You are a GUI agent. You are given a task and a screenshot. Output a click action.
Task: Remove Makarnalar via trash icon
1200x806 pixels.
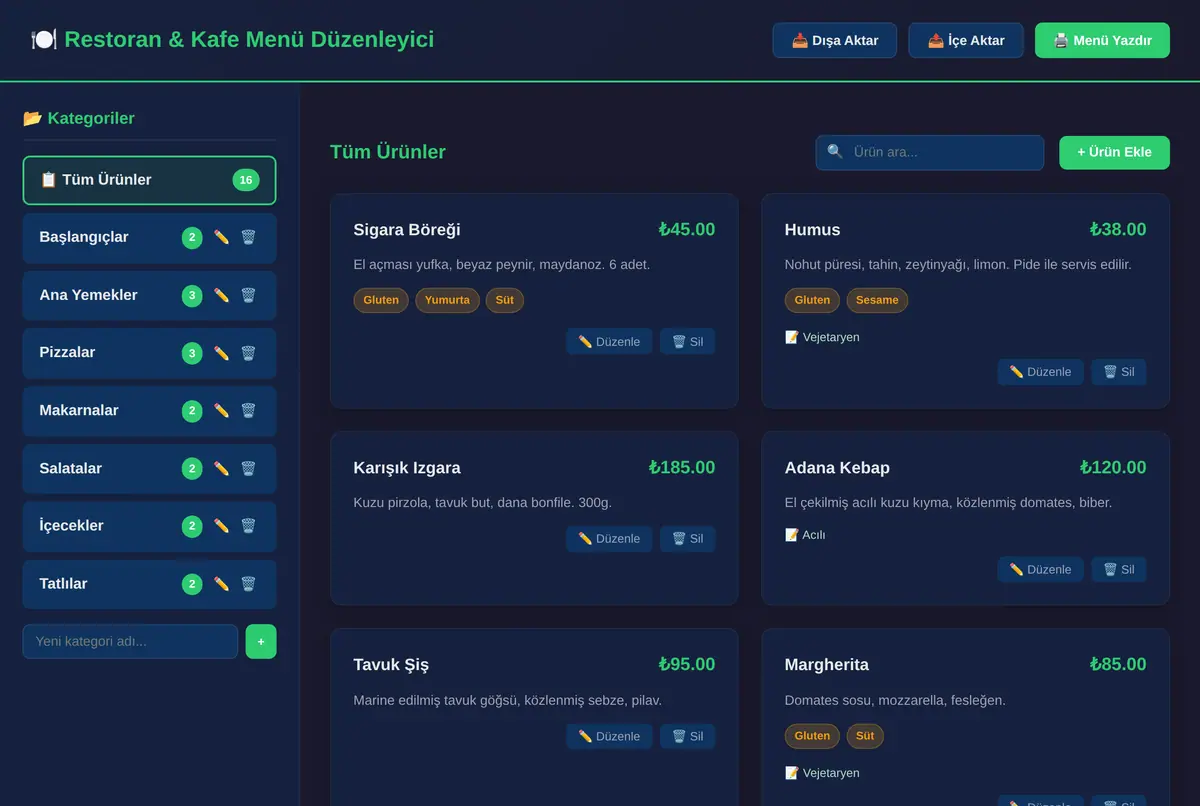click(248, 411)
